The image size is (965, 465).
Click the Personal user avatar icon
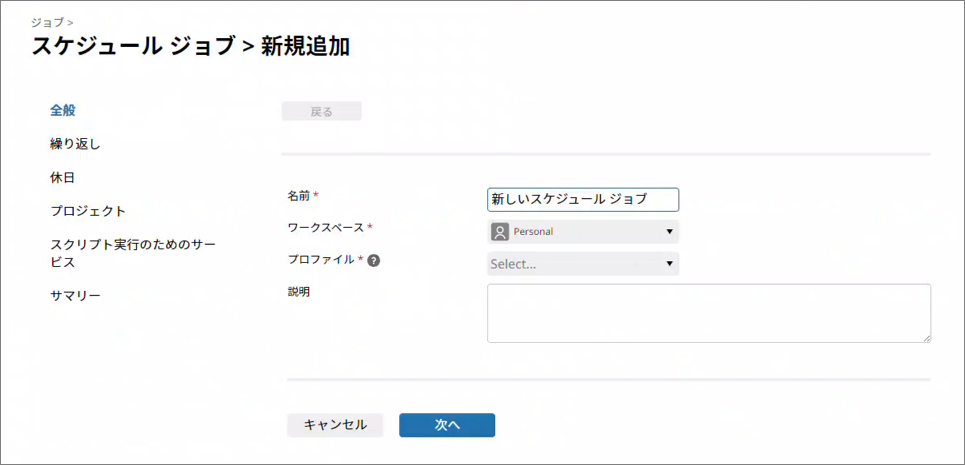pyautogui.click(x=500, y=232)
